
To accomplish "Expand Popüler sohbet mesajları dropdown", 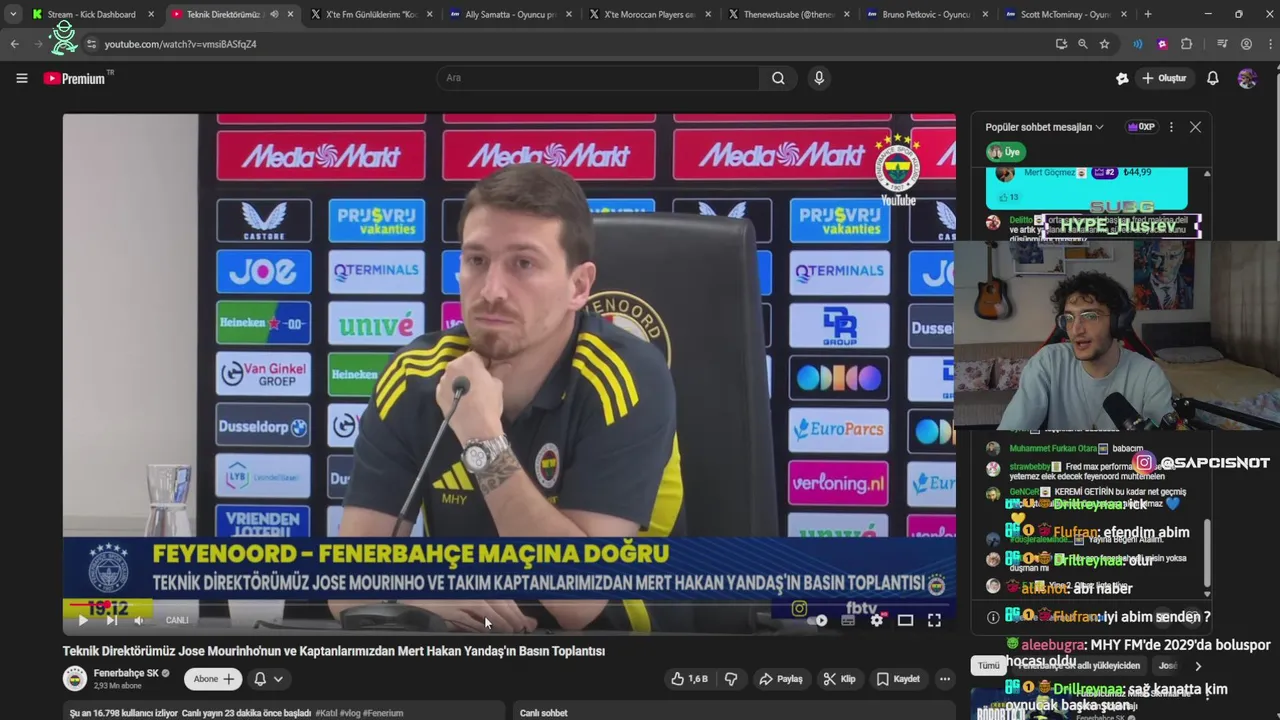I will (1044, 127).
